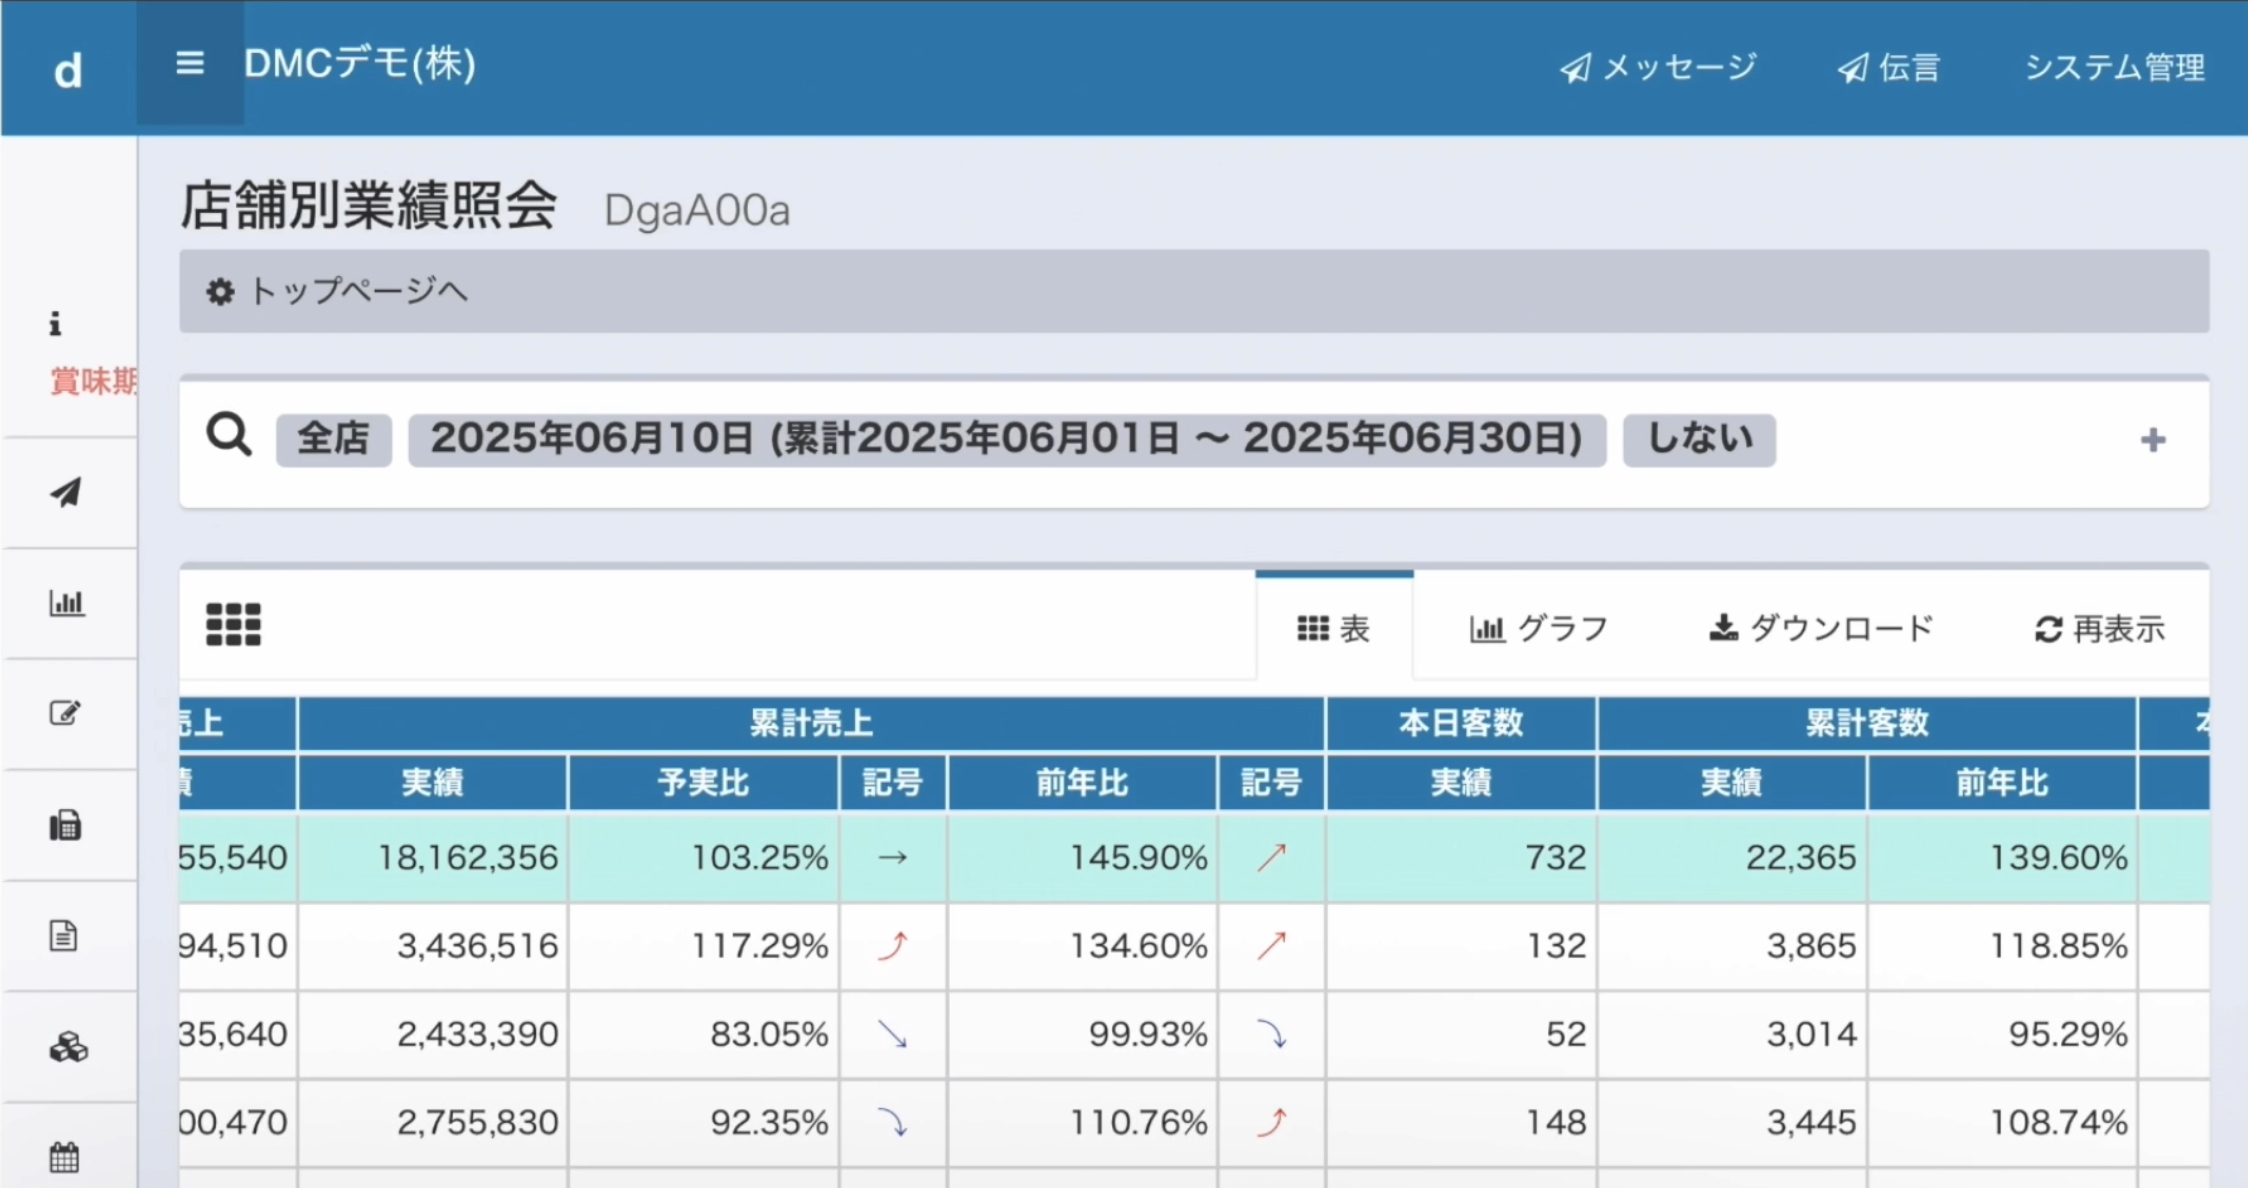2248x1188 pixels.
Task: Open the stacked boxes sidebar icon
Action: (68, 1047)
